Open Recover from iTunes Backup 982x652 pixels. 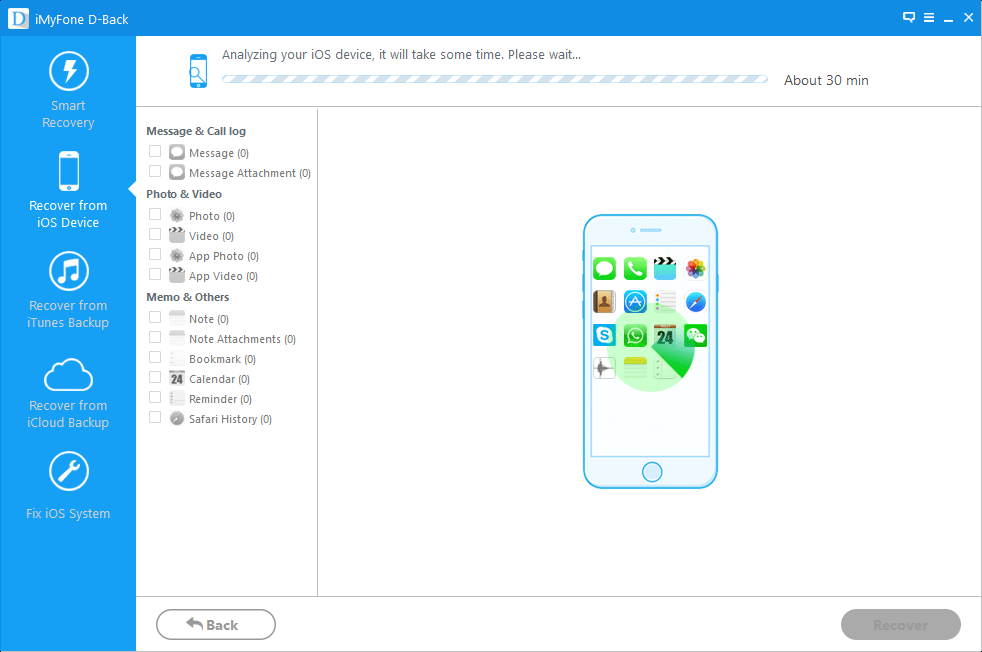click(x=68, y=290)
